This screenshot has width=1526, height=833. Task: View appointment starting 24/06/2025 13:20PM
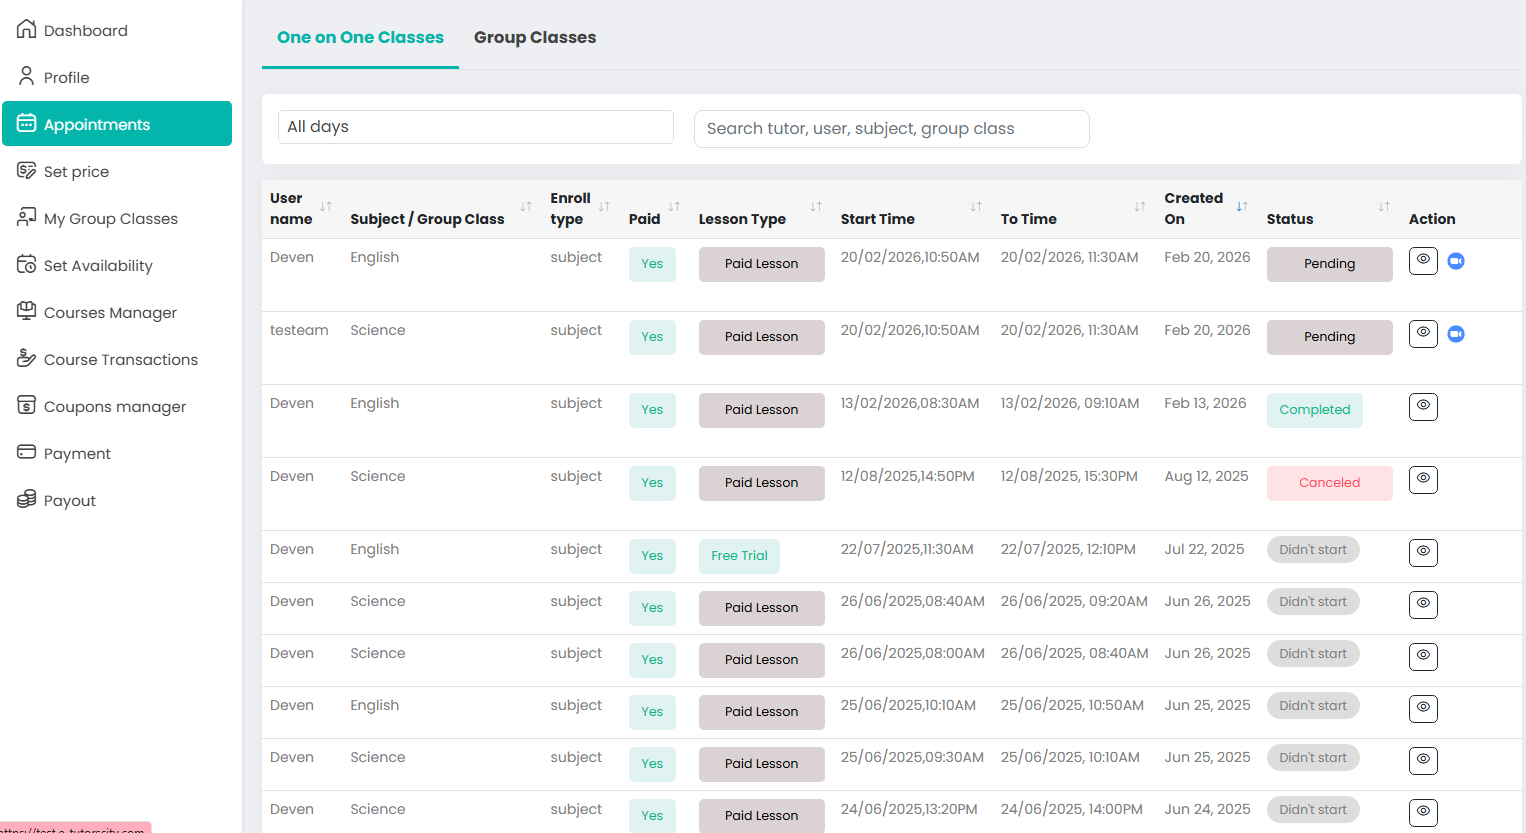tap(1423, 813)
